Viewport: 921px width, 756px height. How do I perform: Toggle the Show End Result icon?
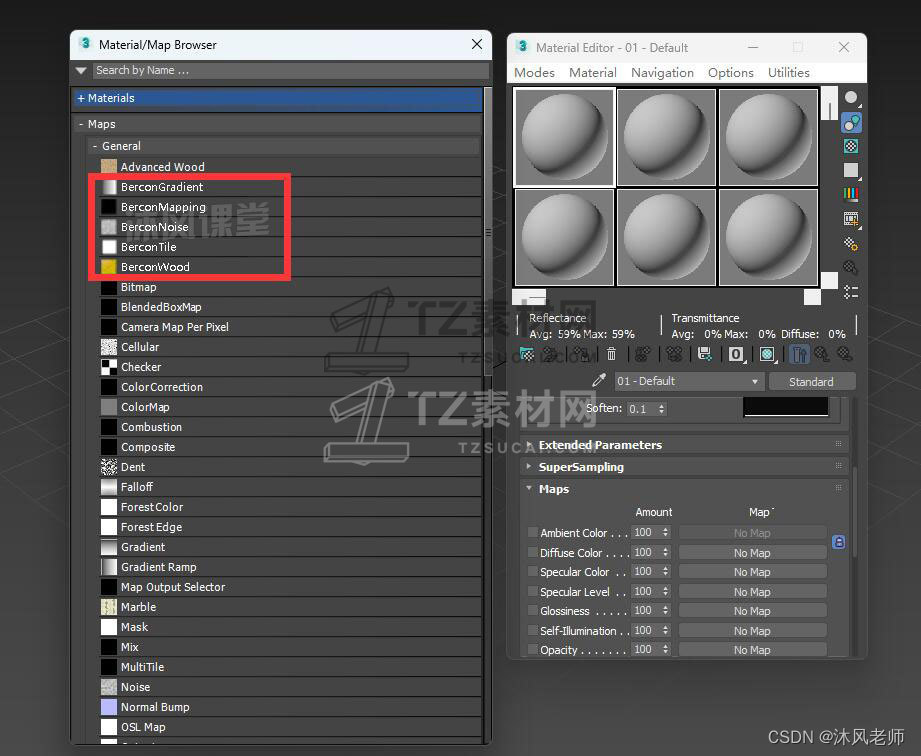(799, 354)
